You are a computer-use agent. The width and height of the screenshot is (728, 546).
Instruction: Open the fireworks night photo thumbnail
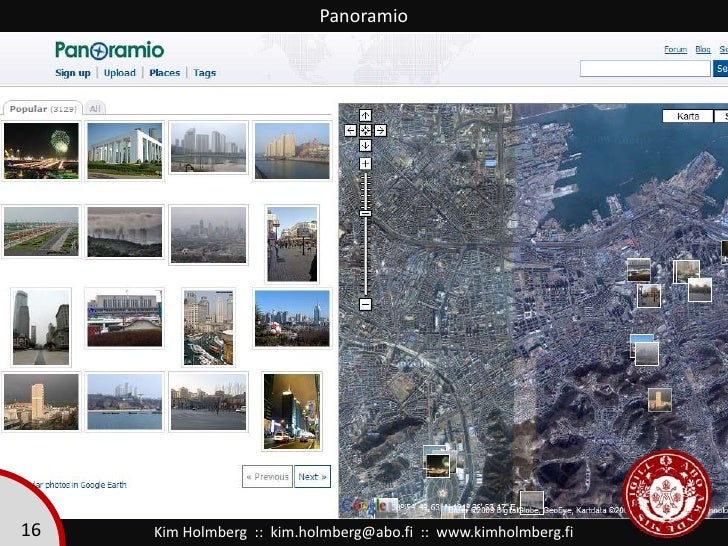pyautogui.click(x=41, y=150)
